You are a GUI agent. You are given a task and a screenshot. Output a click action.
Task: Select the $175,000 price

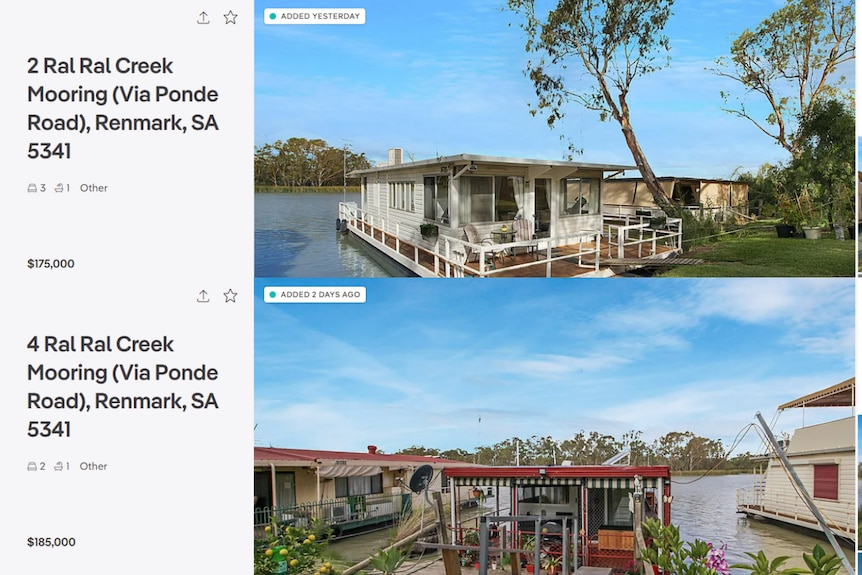[x=51, y=264]
